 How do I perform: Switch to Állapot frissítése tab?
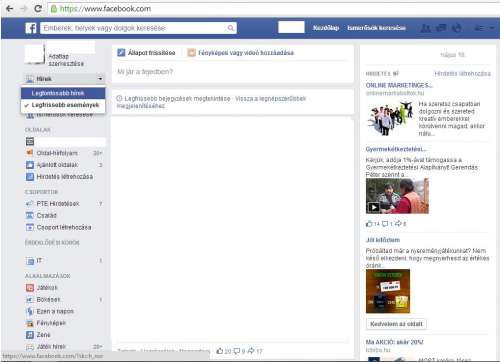(x=146, y=53)
